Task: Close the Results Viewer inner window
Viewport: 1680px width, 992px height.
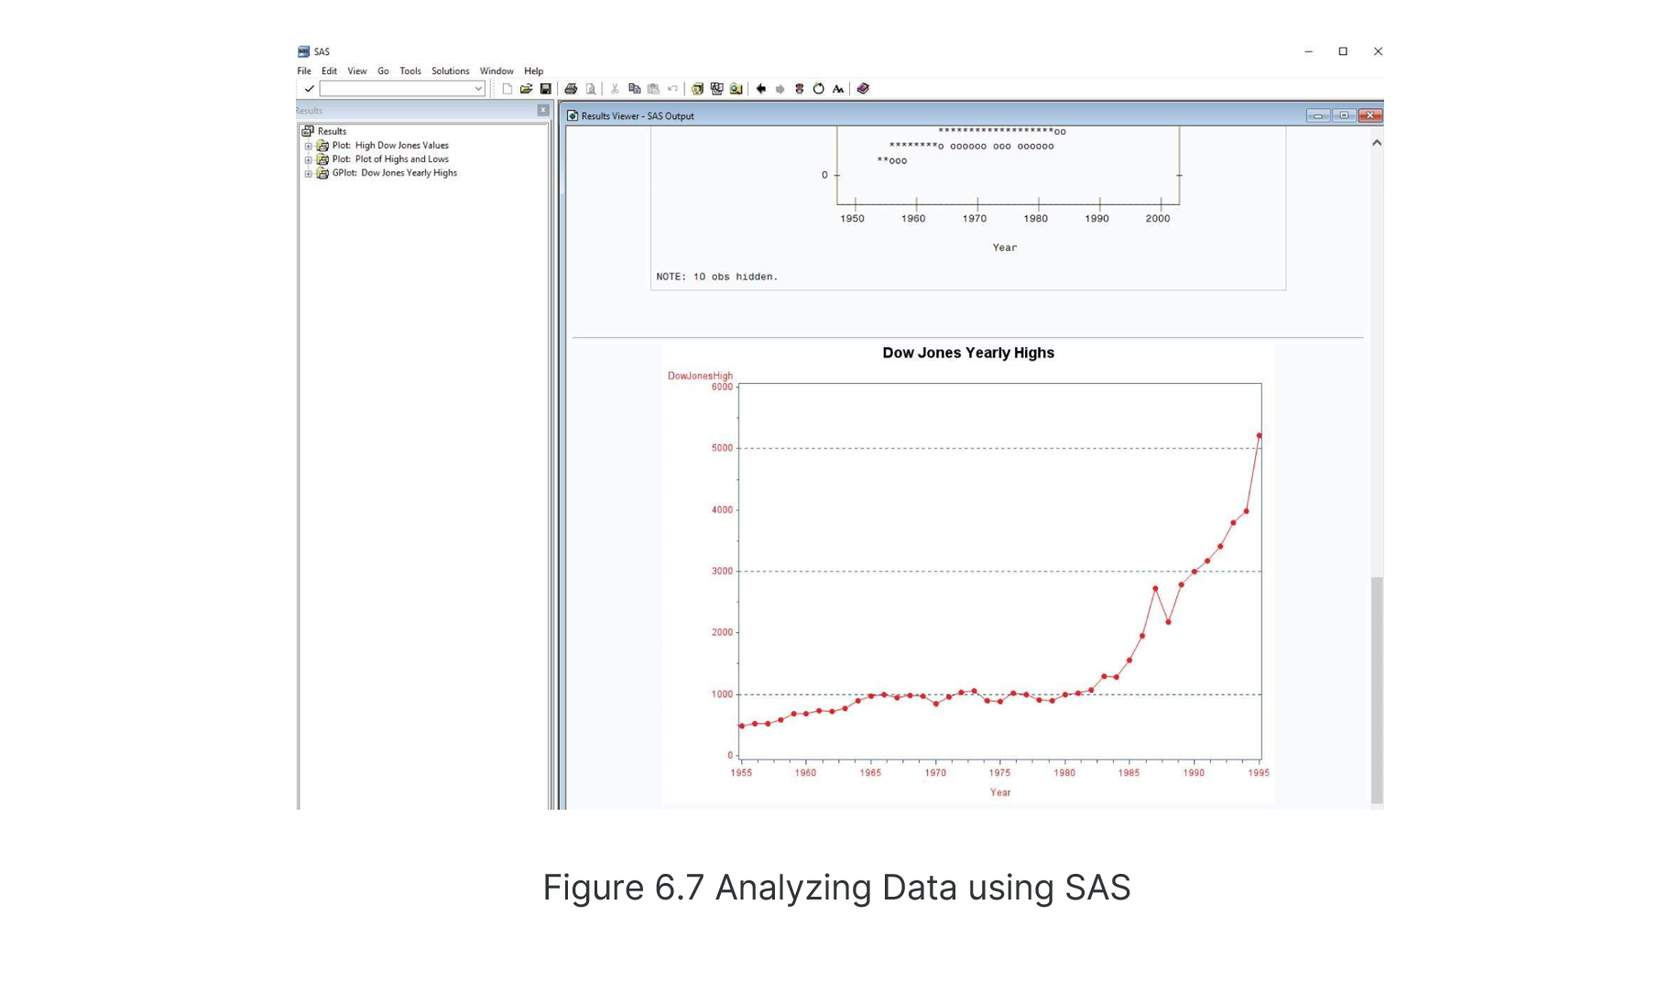Action: pos(1370,116)
